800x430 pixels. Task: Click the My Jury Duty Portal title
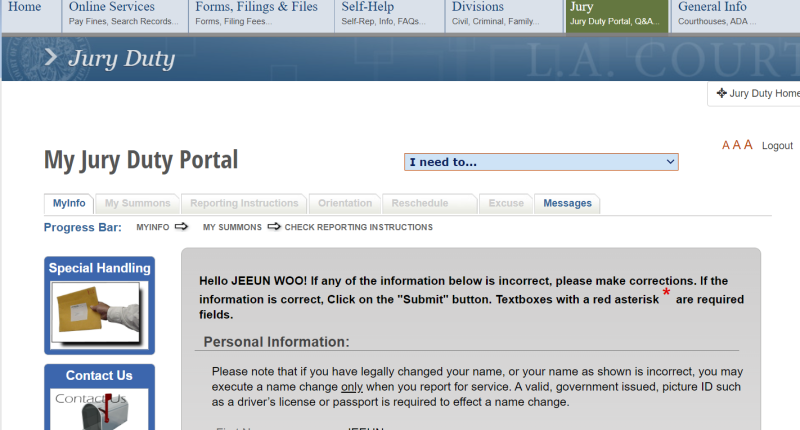click(x=141, y=160)
